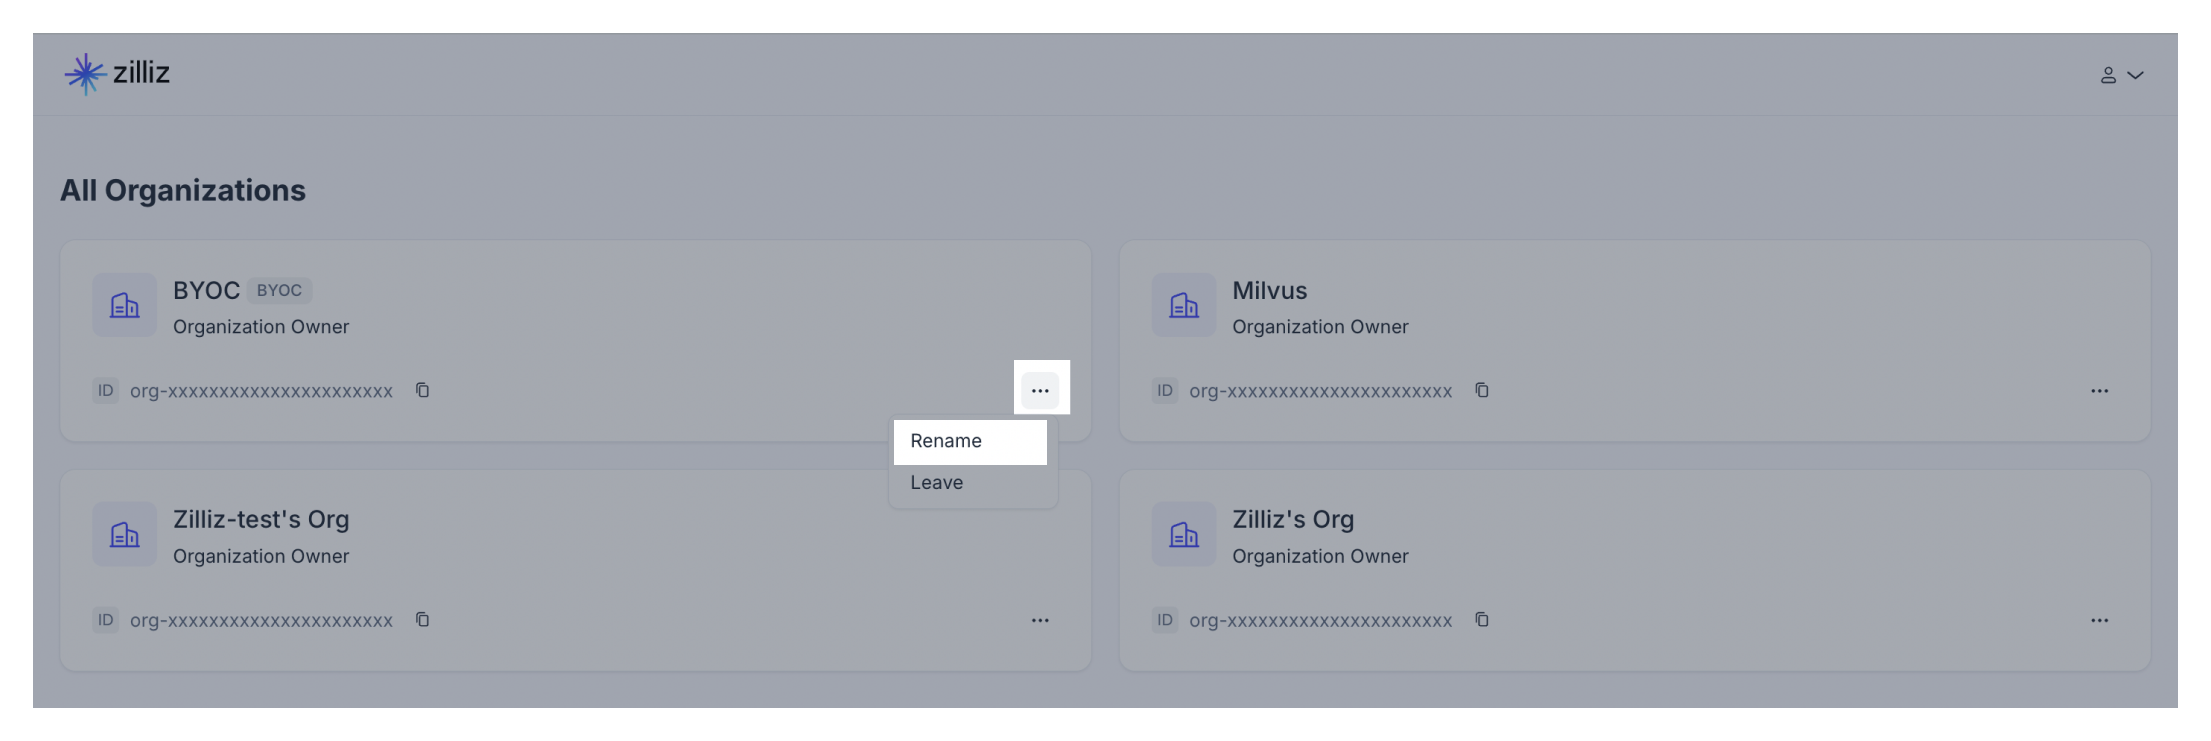
Task: Click the Milvus organization building icon
Action: (1184, 305)
